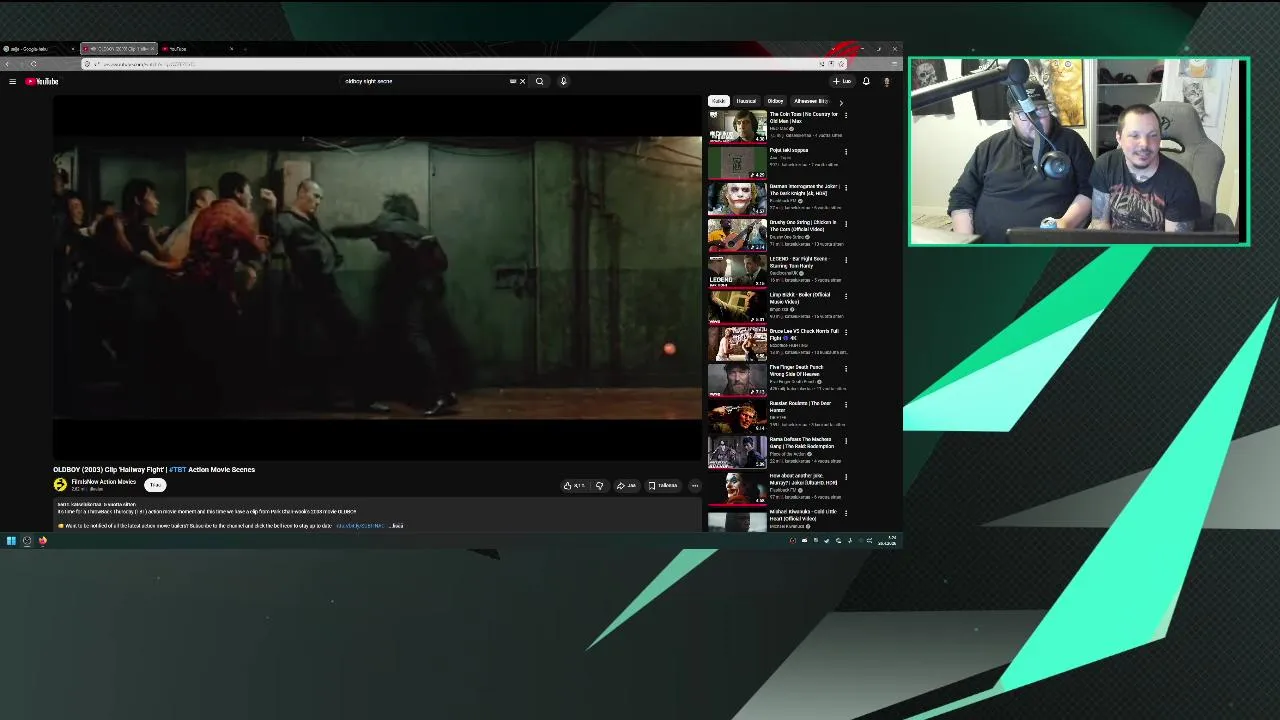The width and height of the screenshot is (1280, 720).
Task: Open How about another joke Murray video
Action: pyautogui.click(x=737, y=487)
